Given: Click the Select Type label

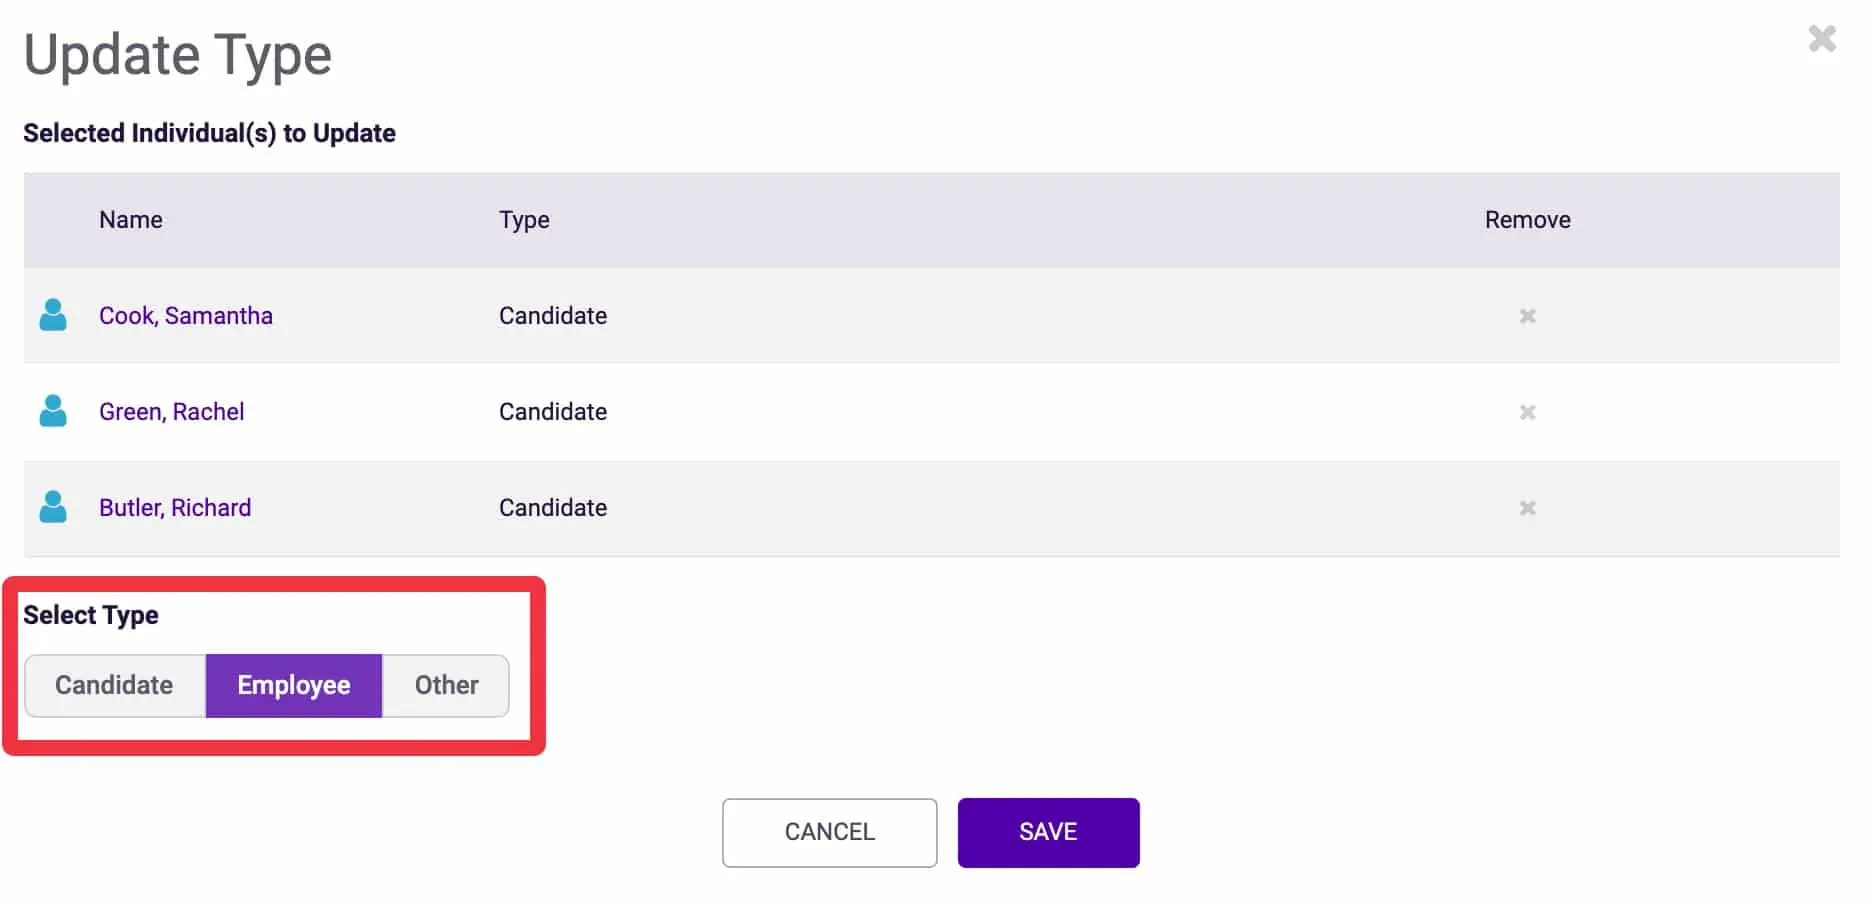Looking at the screenshot, I should point(91,615).
